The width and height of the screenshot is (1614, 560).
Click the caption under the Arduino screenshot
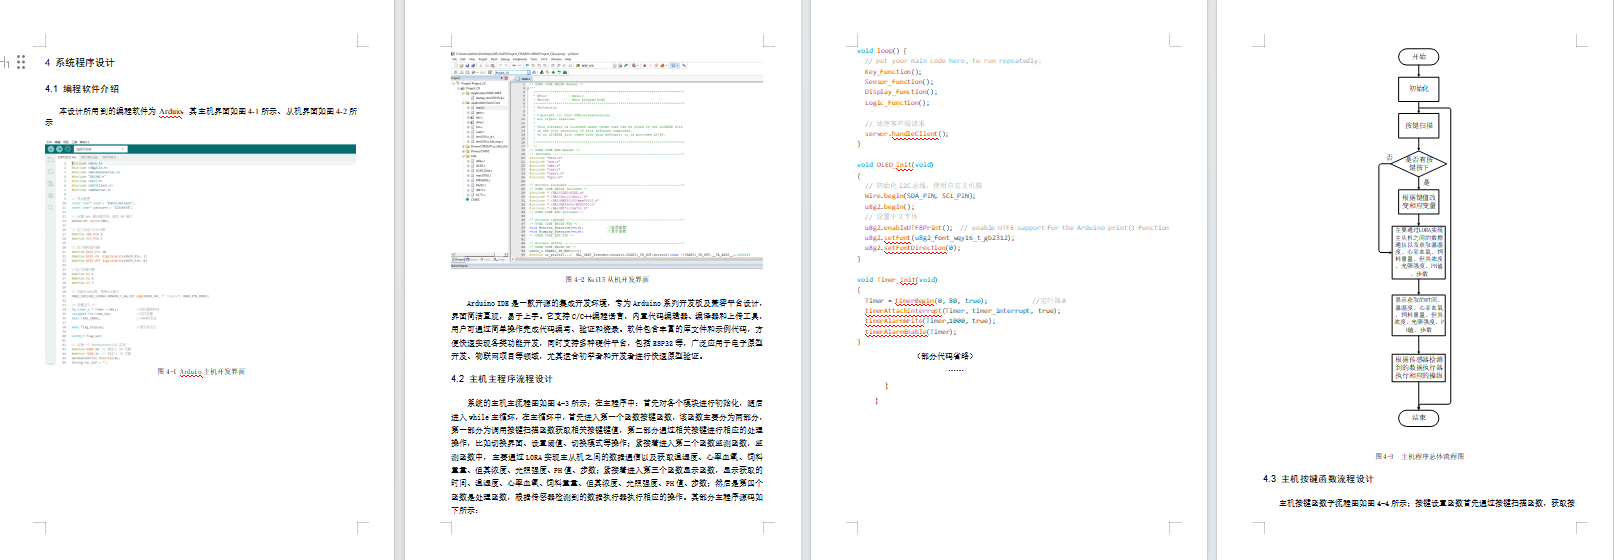click(x=200, y=372)
